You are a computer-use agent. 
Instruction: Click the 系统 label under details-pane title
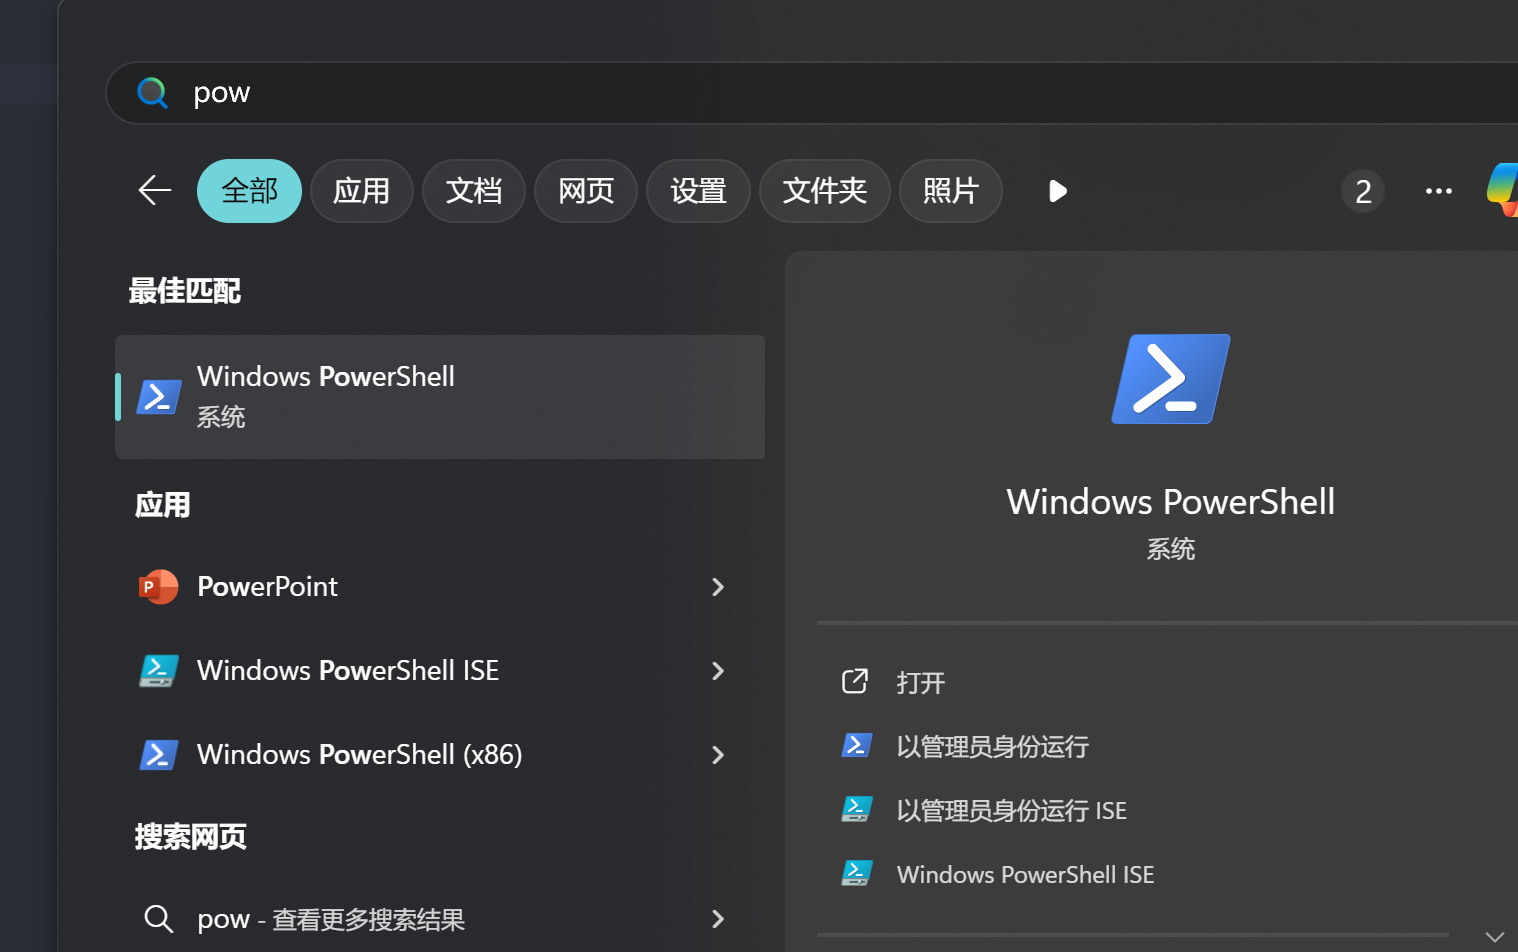pyautogui.click(x=1171, y=549)
